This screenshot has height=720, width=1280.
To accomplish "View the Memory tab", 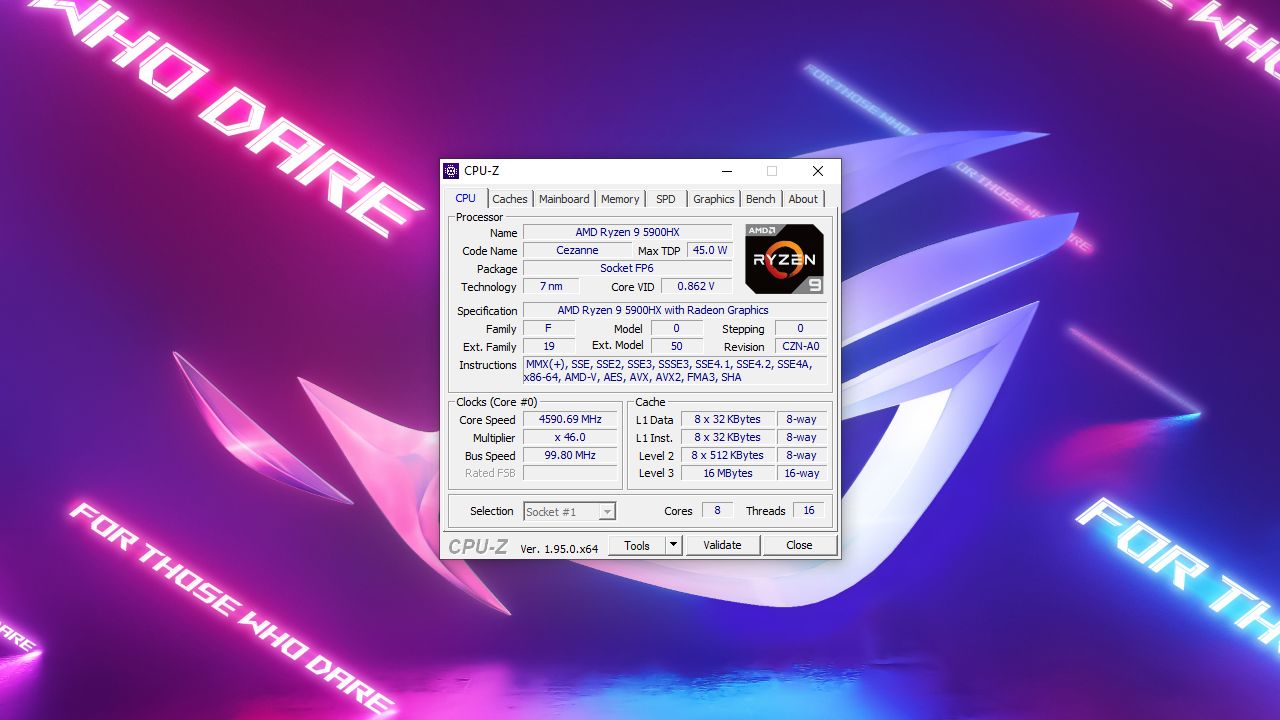I will 620,199.
